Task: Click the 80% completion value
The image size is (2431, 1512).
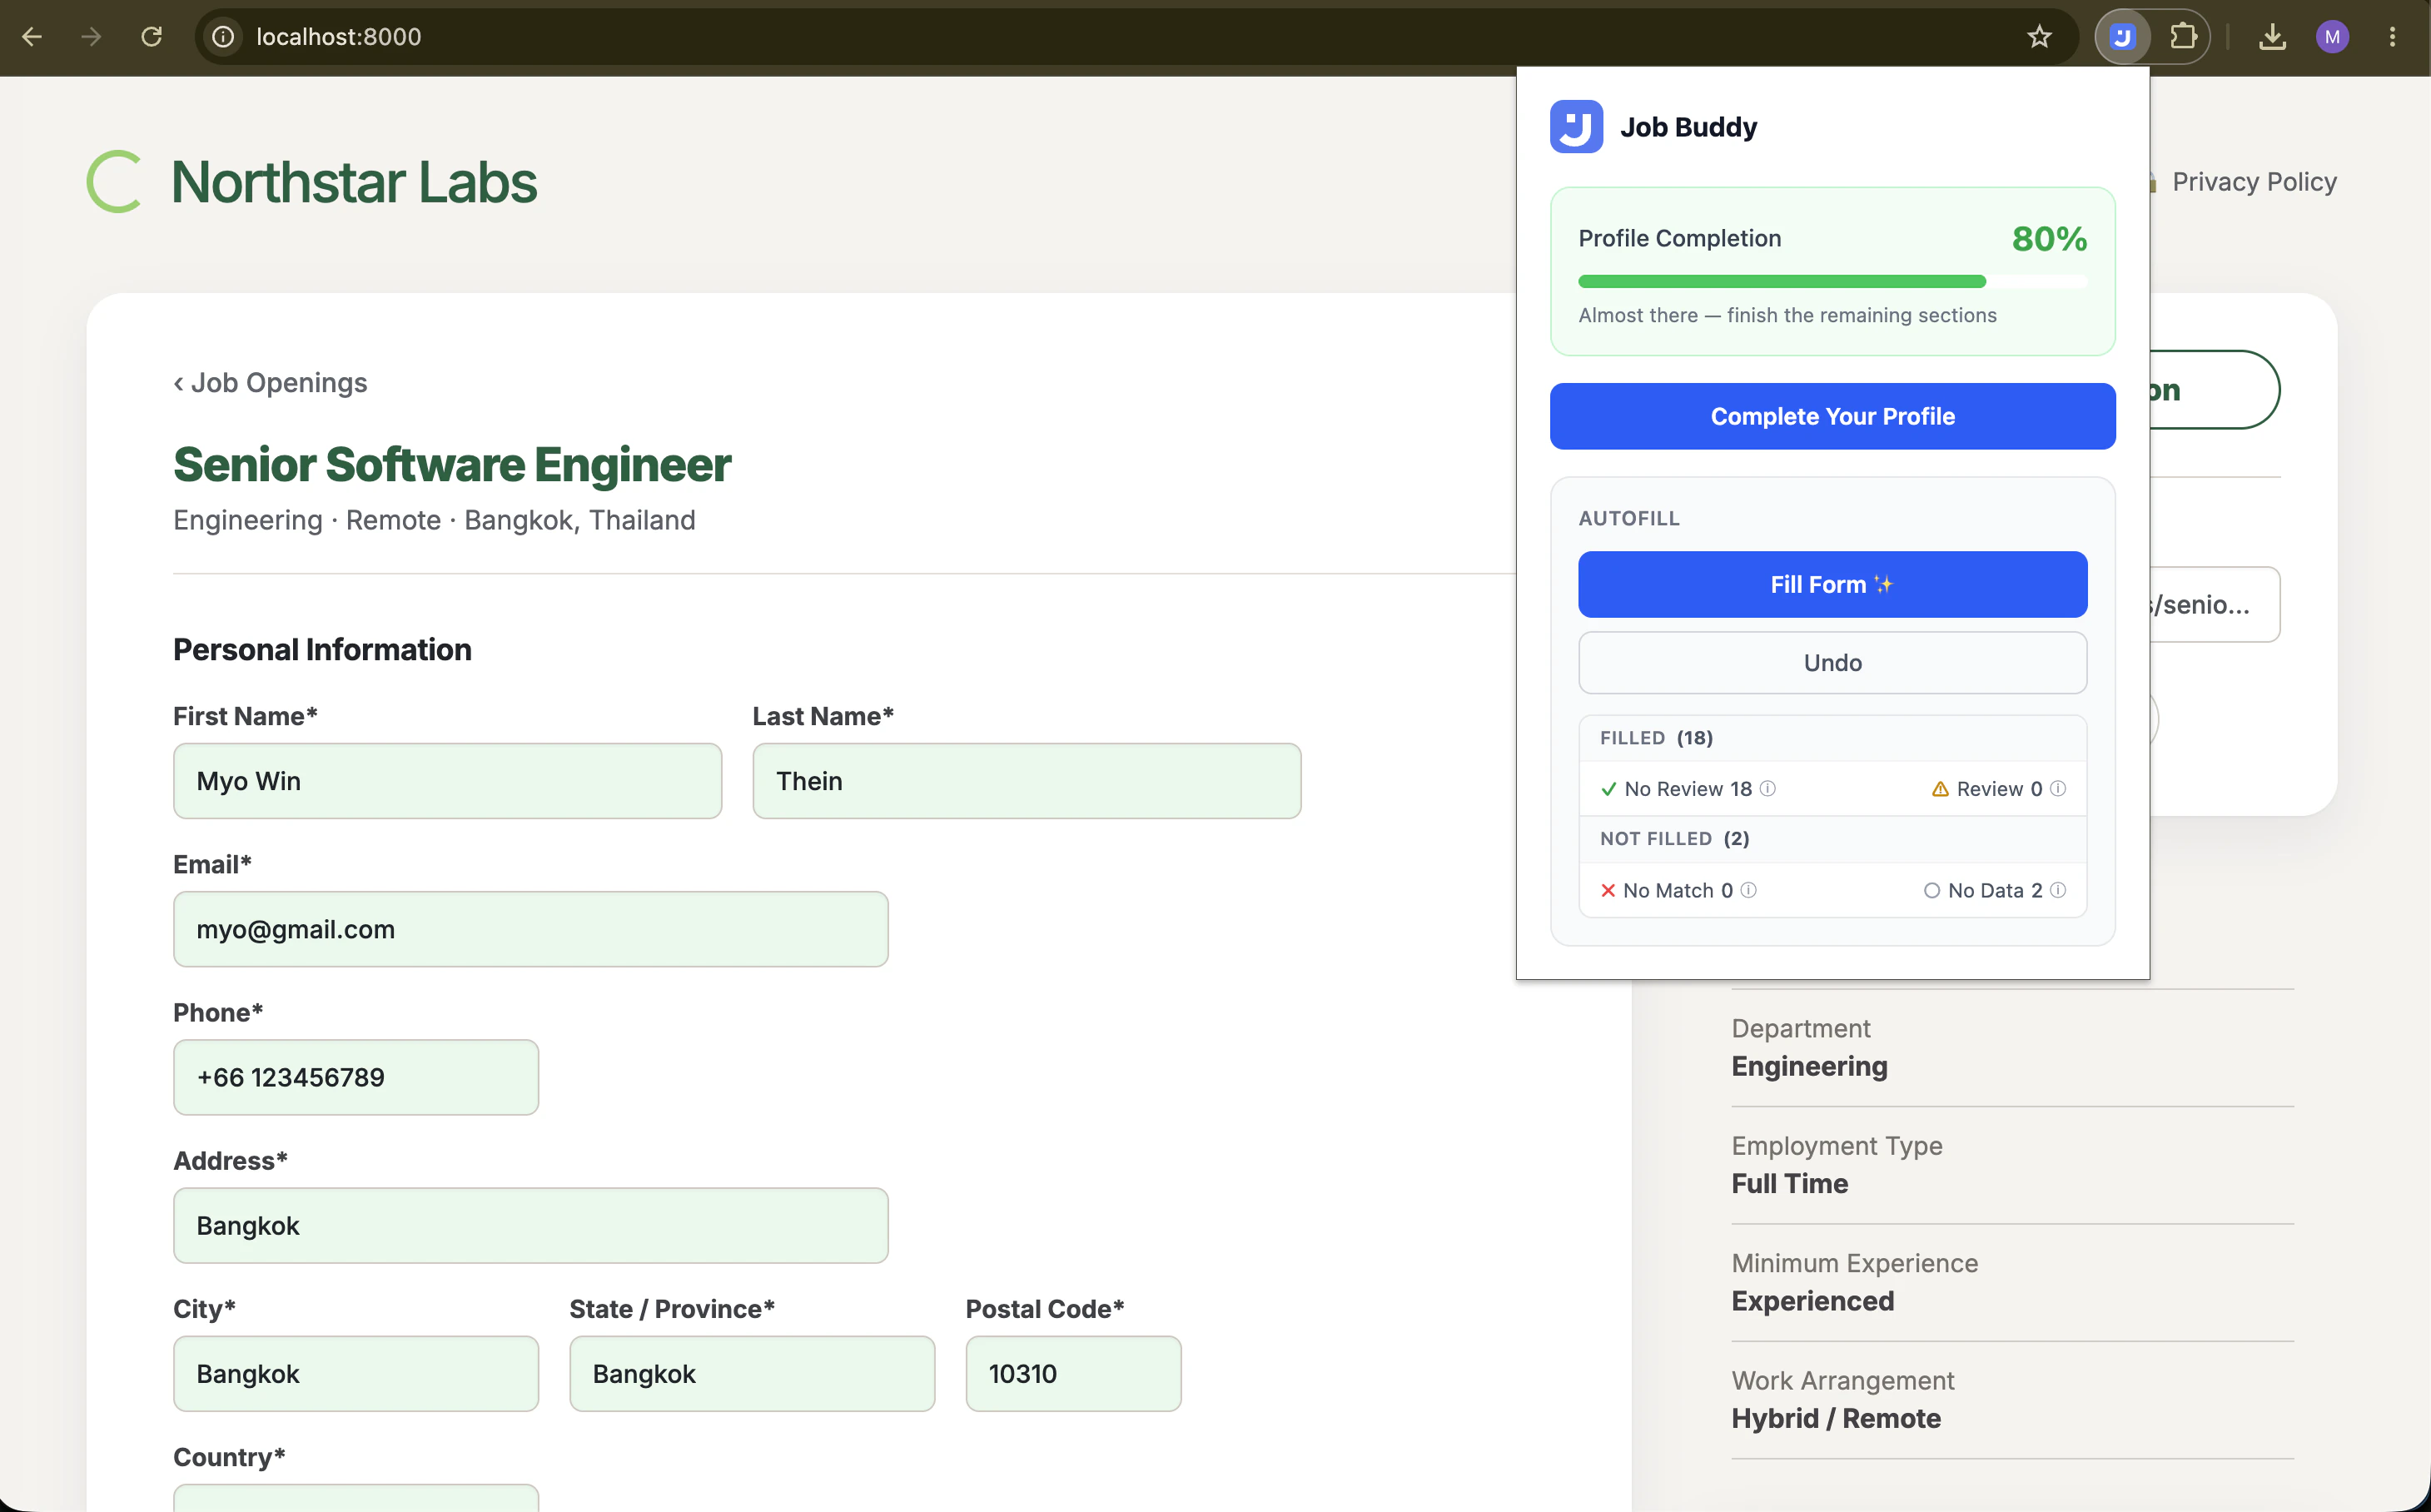Action: [2049, 239]
